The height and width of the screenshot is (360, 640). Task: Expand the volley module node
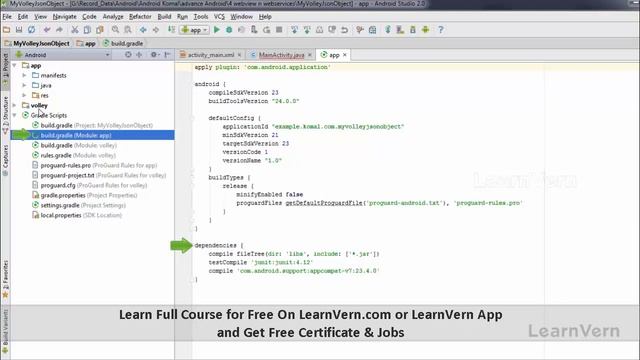[15, 105]
